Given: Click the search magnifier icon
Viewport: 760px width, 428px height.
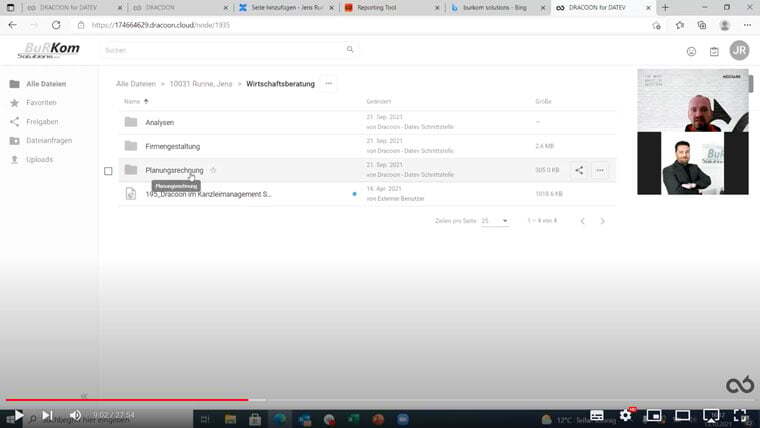Looking at the screenshot, I should tap(350, 49).
